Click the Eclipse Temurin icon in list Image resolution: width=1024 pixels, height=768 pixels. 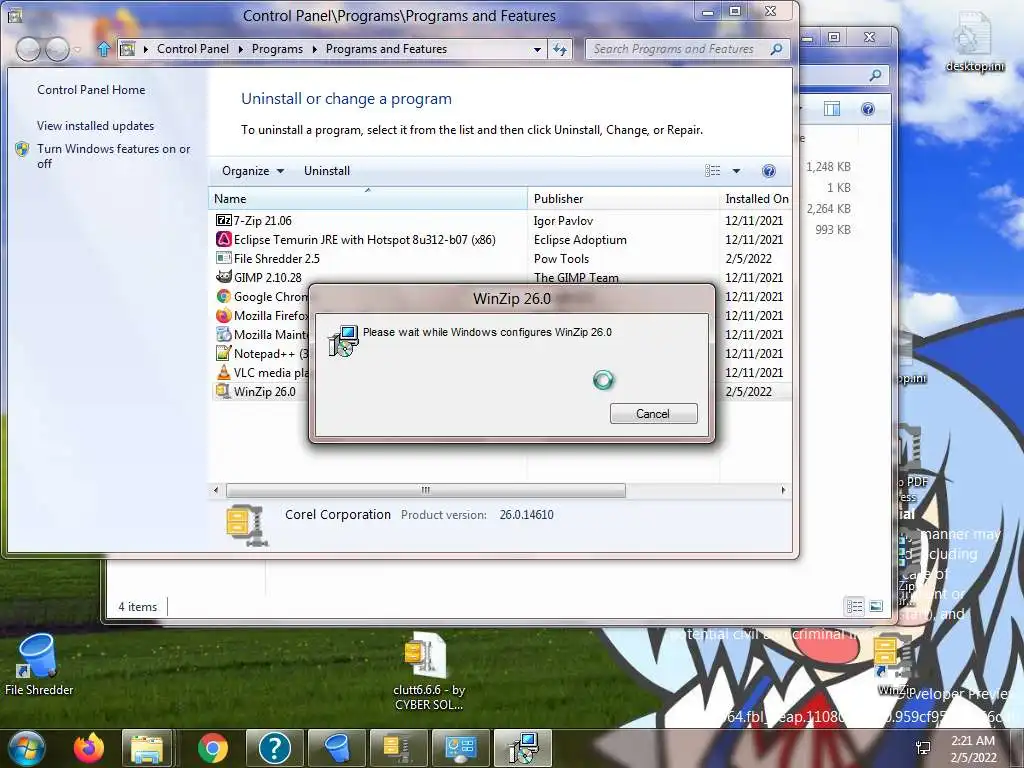tap(223, 239)
